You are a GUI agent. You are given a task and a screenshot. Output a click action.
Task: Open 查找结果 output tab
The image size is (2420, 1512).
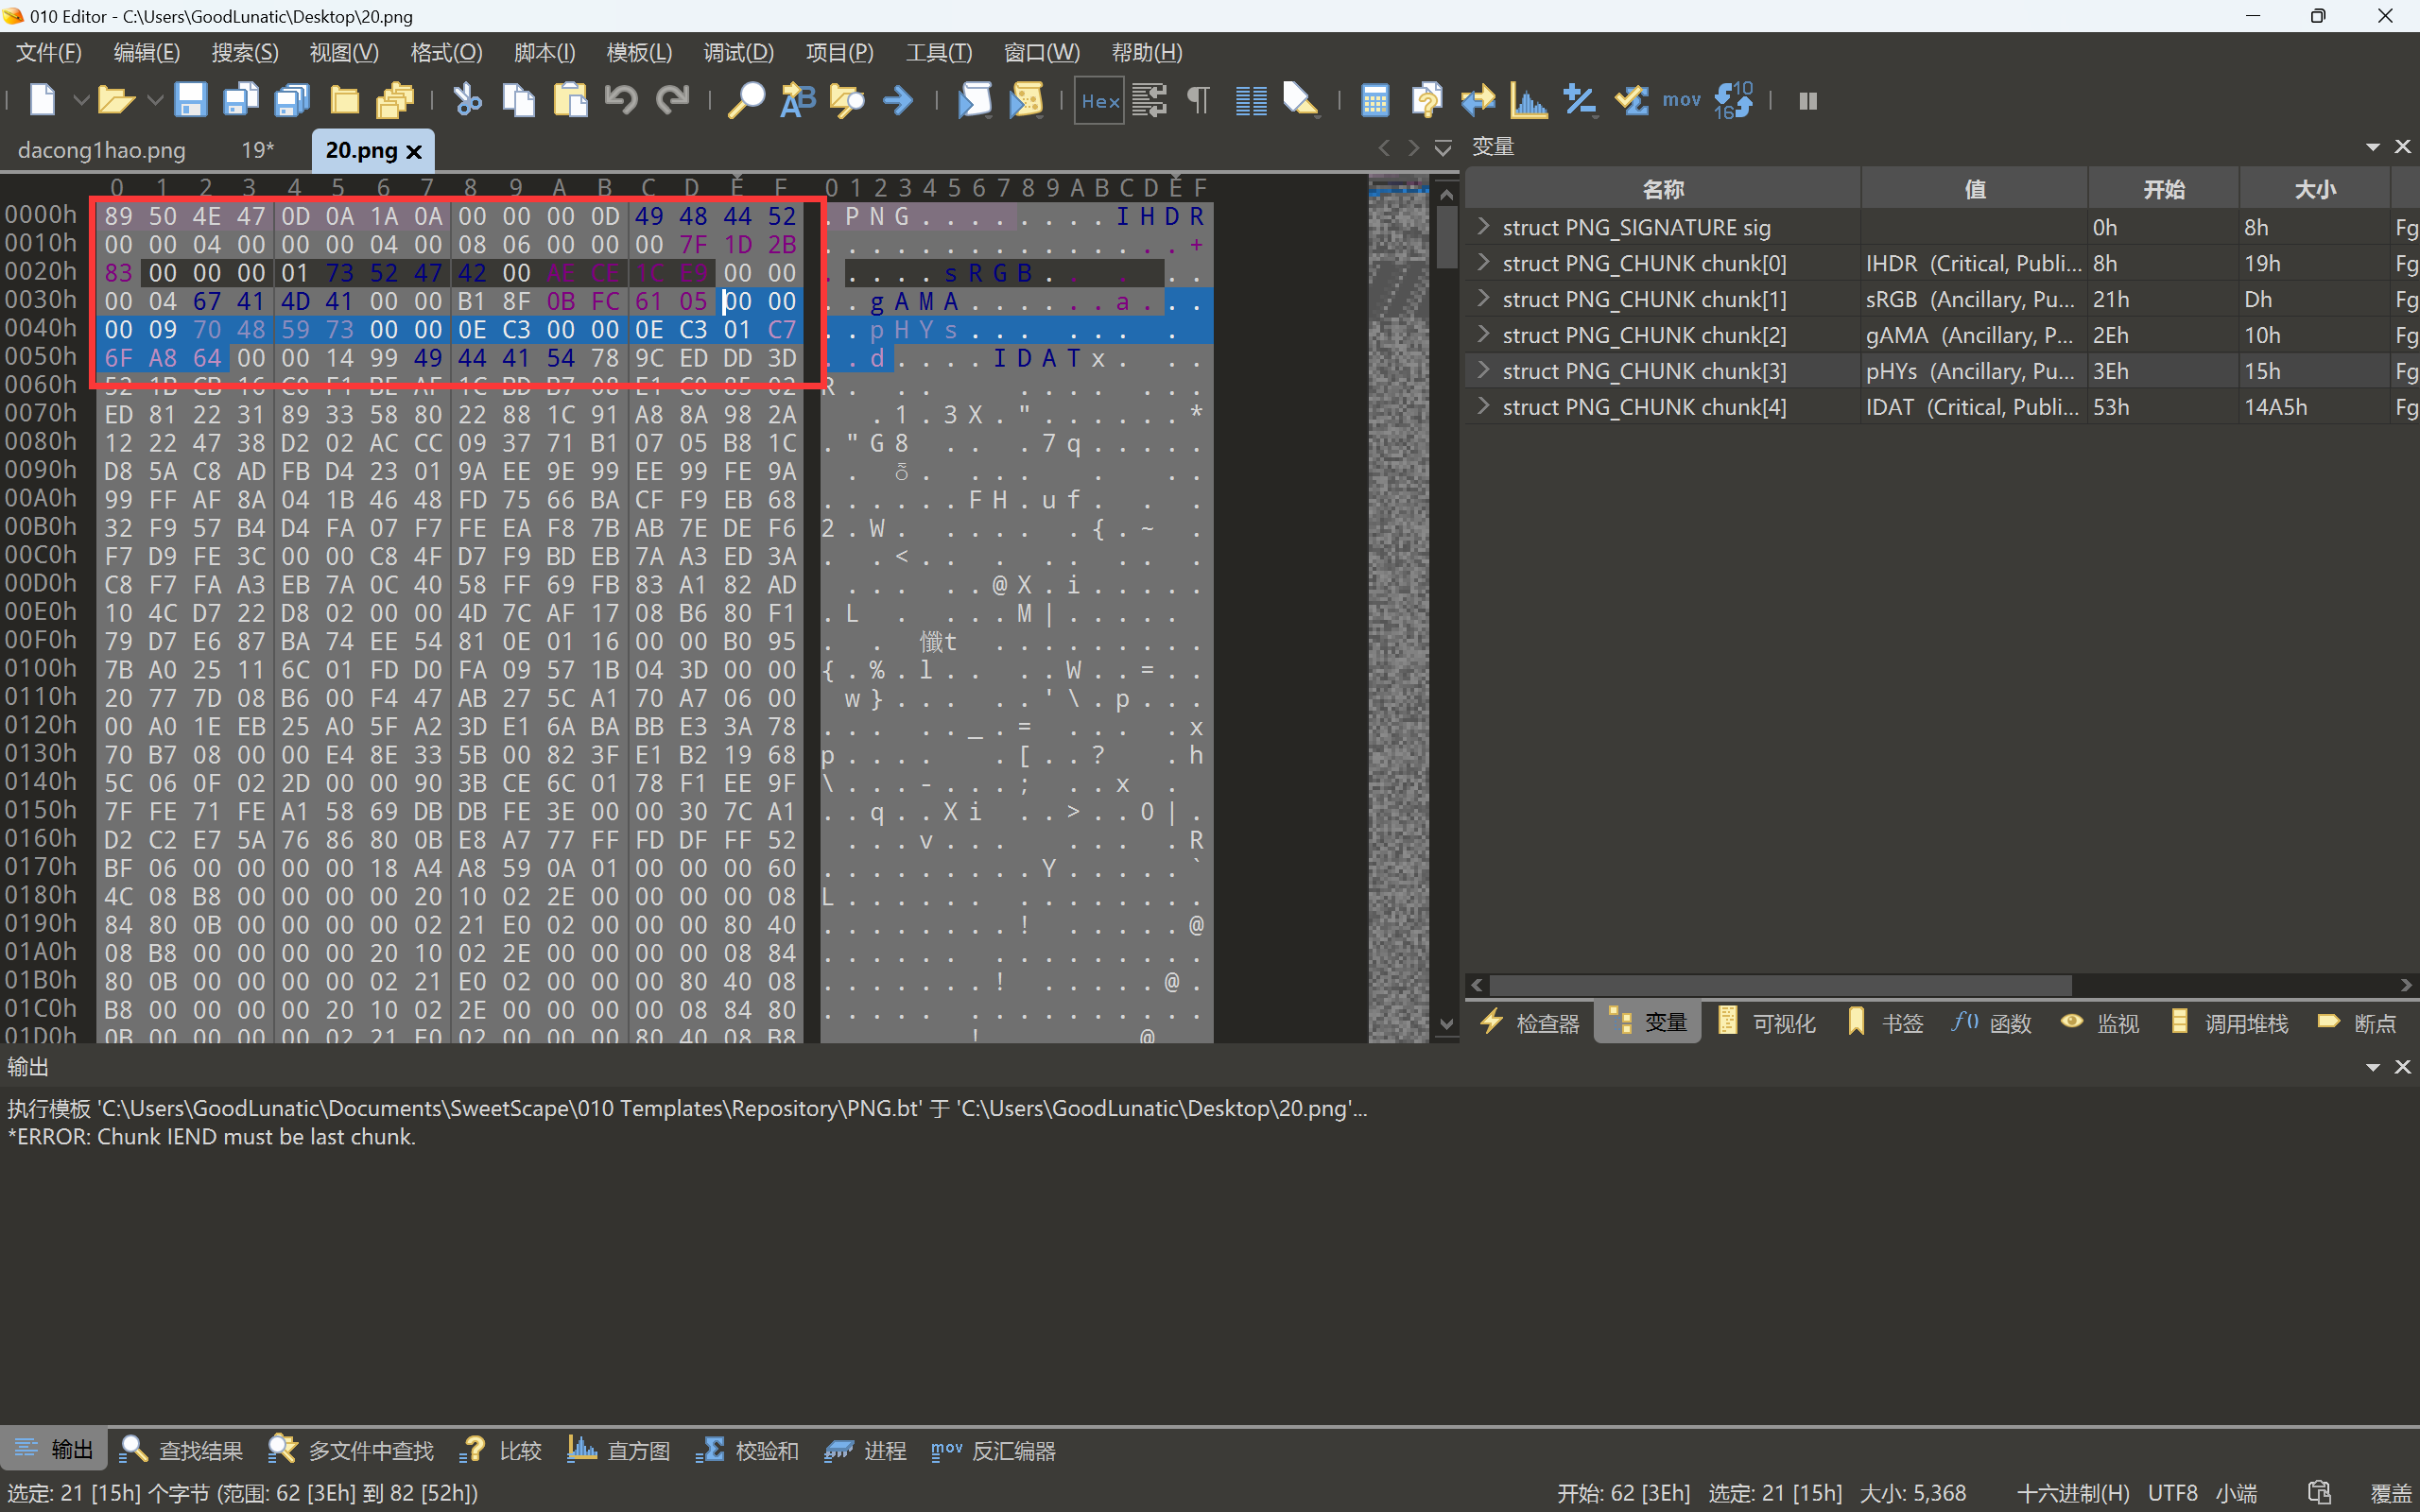tap(182, 1450)
